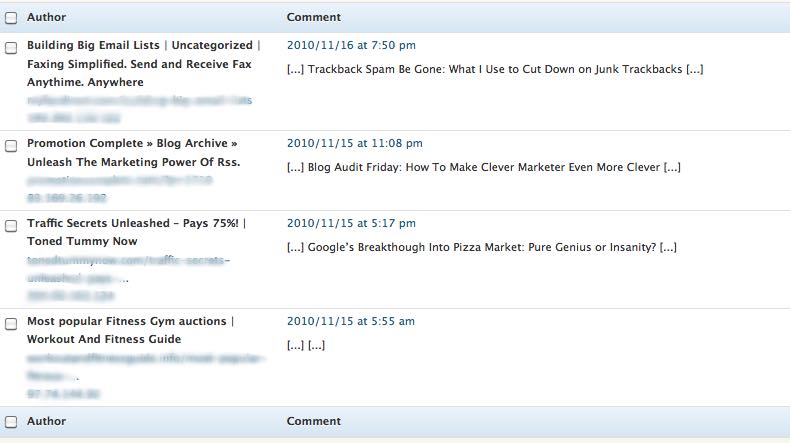
Task: Click the Google's Breakthough Into Pizza Market comment
Action: pos(482,247)
